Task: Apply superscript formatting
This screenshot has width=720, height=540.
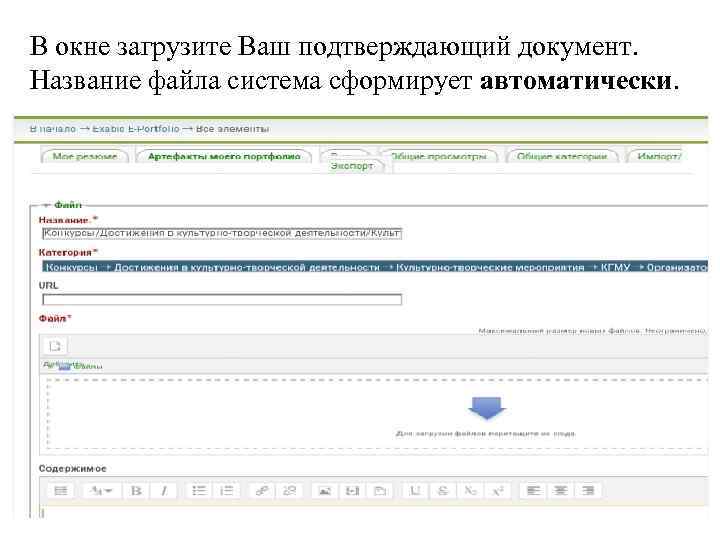Action: 498,490
